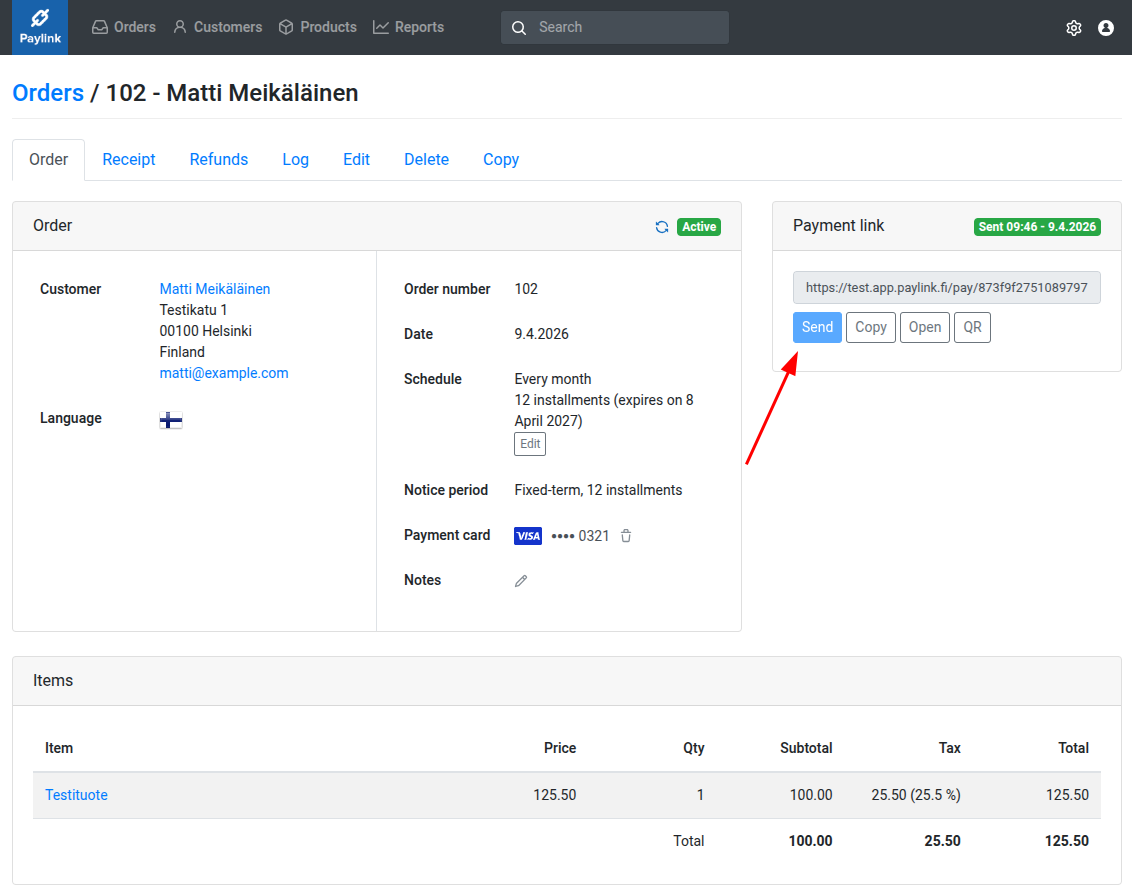This screenshot has height=895, width=1132.
Task: Go to Products in navigation bar
Action: pyautogui.click(x=317, y=27)
